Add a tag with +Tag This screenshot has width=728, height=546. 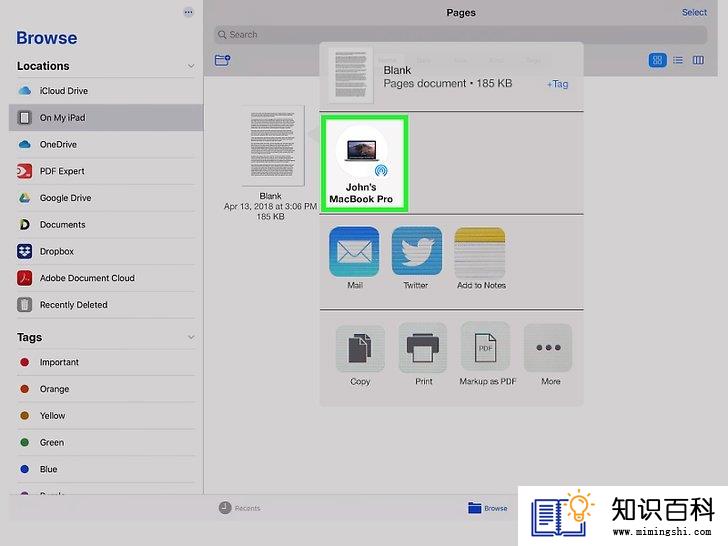tap(557, 84)
